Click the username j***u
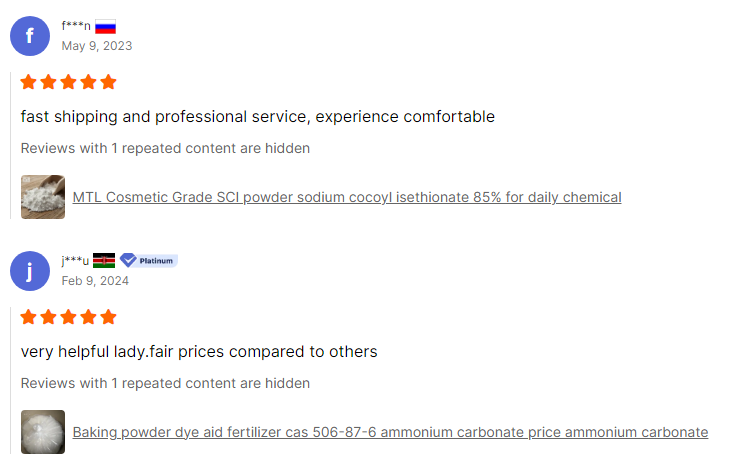This screenshot has height=475, width=752. point(75,261)
